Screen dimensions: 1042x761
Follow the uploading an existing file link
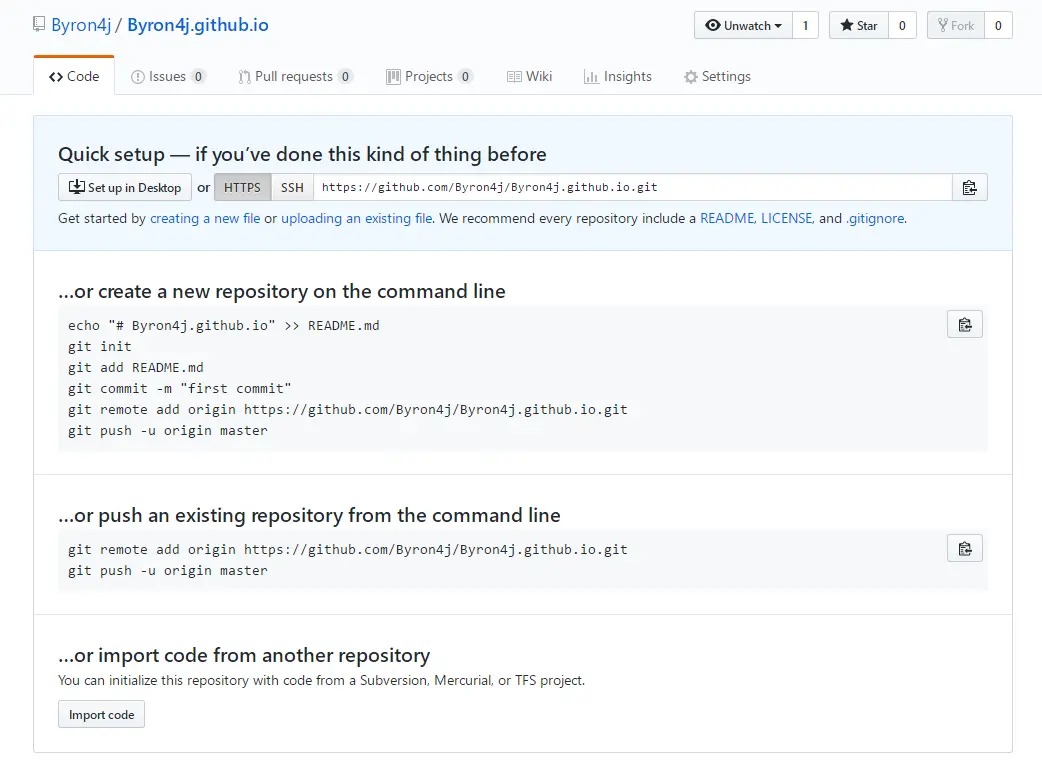(357, 218)
